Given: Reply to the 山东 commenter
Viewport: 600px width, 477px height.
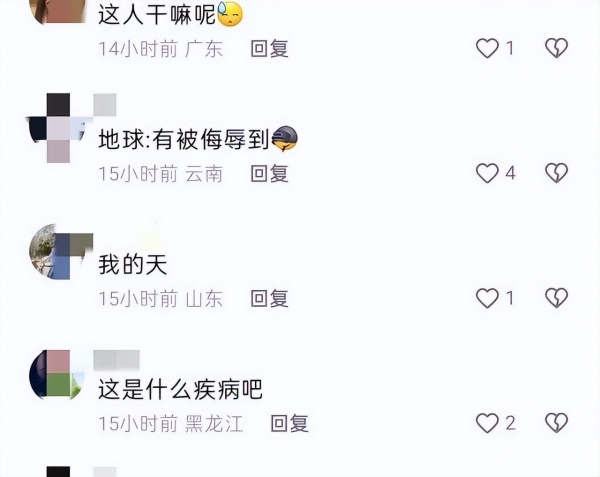Looking at the screenshot, I should tap(269, 298).
